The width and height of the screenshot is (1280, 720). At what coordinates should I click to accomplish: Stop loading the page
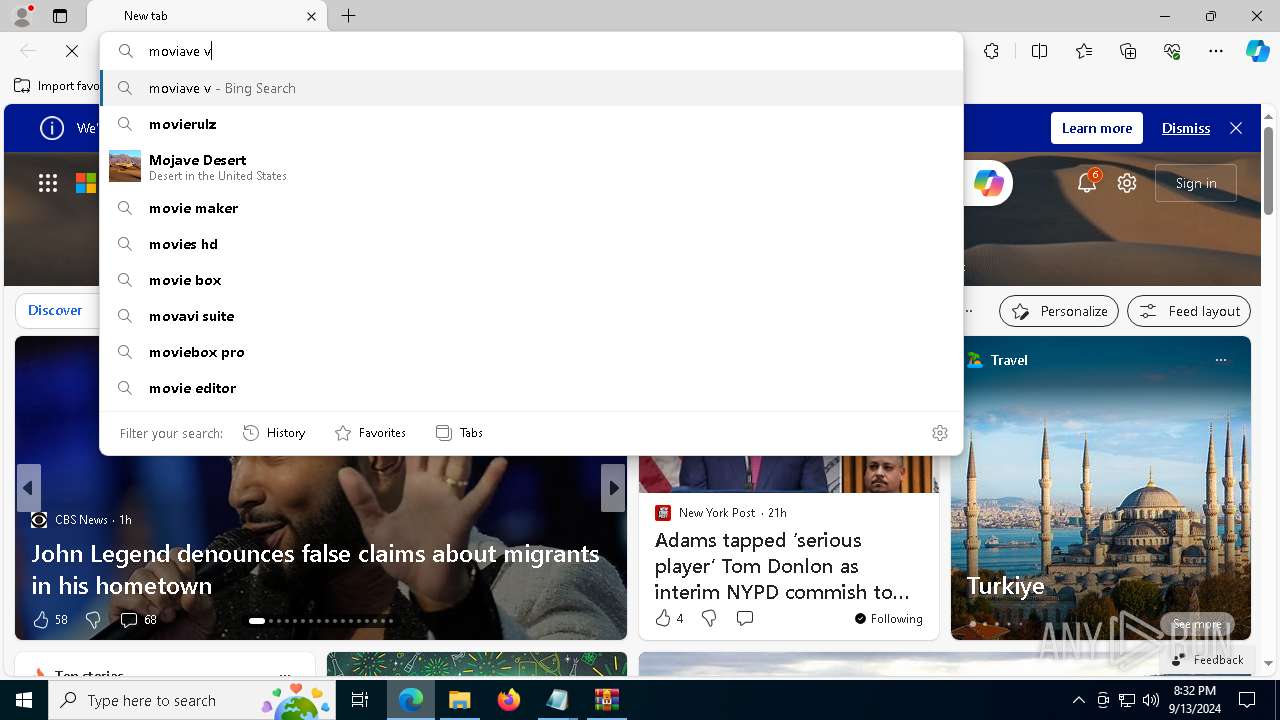point(72,51)
